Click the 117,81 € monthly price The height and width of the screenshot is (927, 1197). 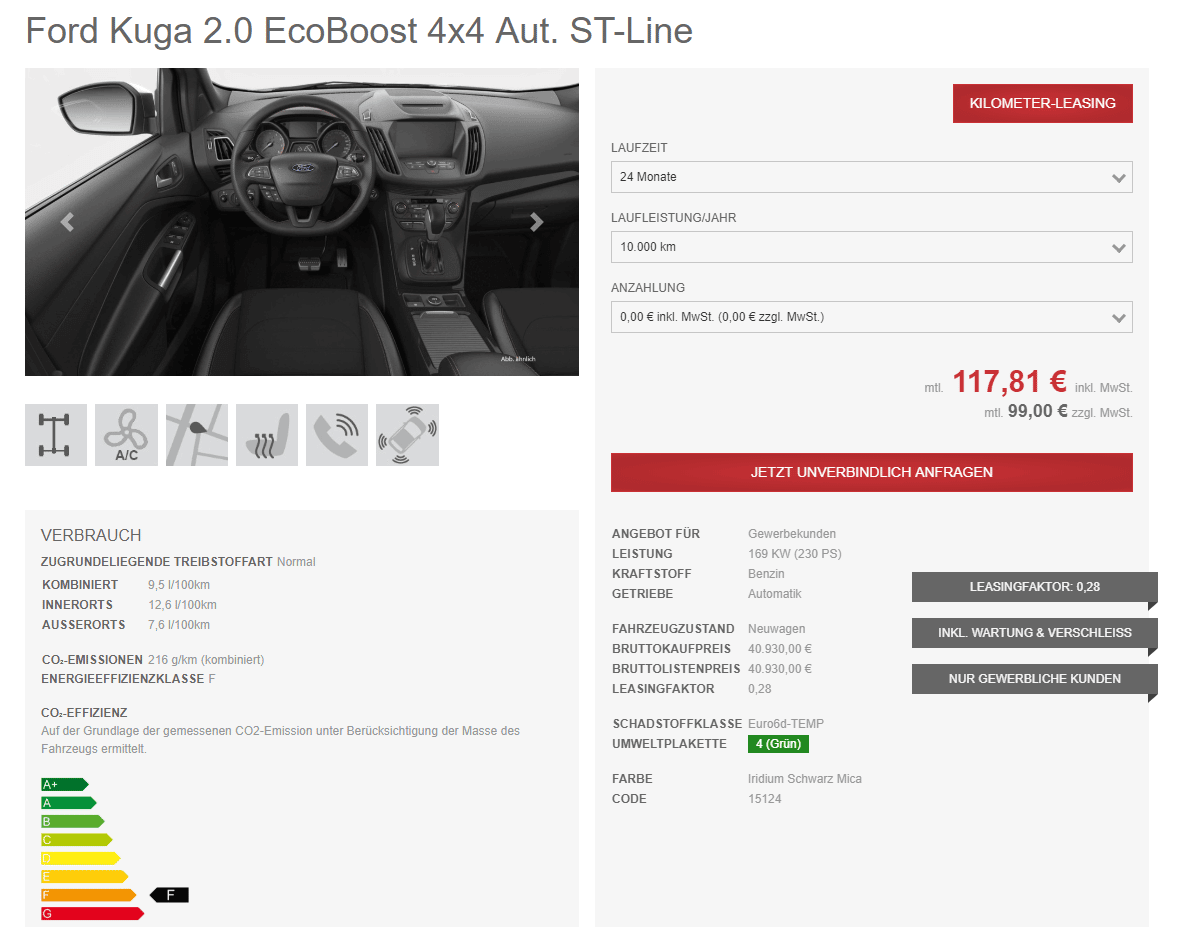[1009, 382]
